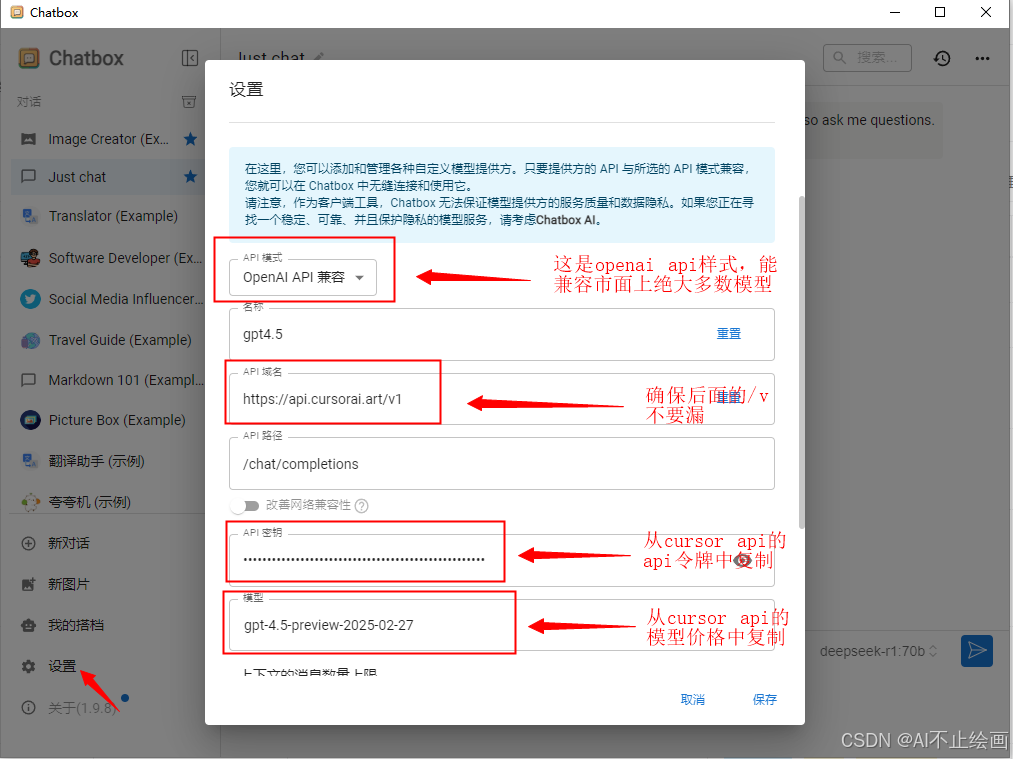The image size is (1013, 759).
Task: Click the Chatbox logo in sidebar
Action: tap(29, 58)
